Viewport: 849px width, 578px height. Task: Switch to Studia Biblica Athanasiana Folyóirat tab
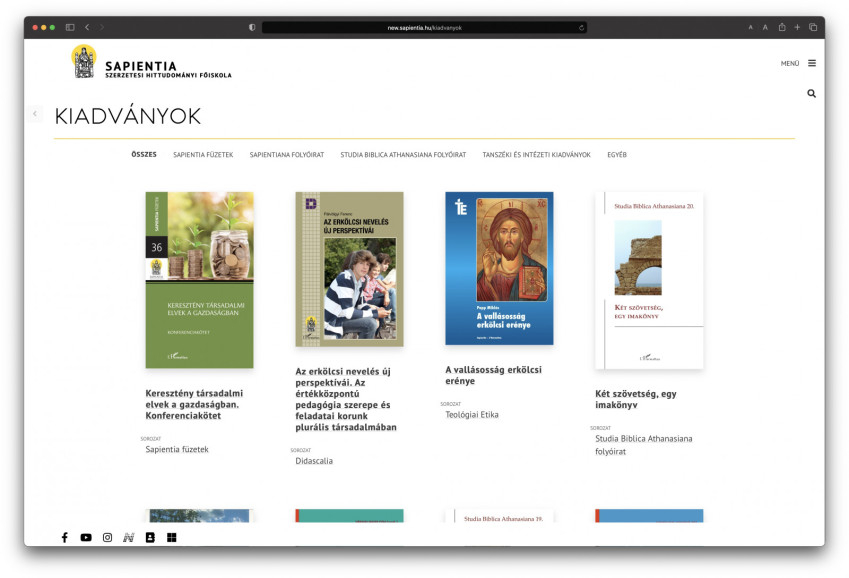[403, 155]
